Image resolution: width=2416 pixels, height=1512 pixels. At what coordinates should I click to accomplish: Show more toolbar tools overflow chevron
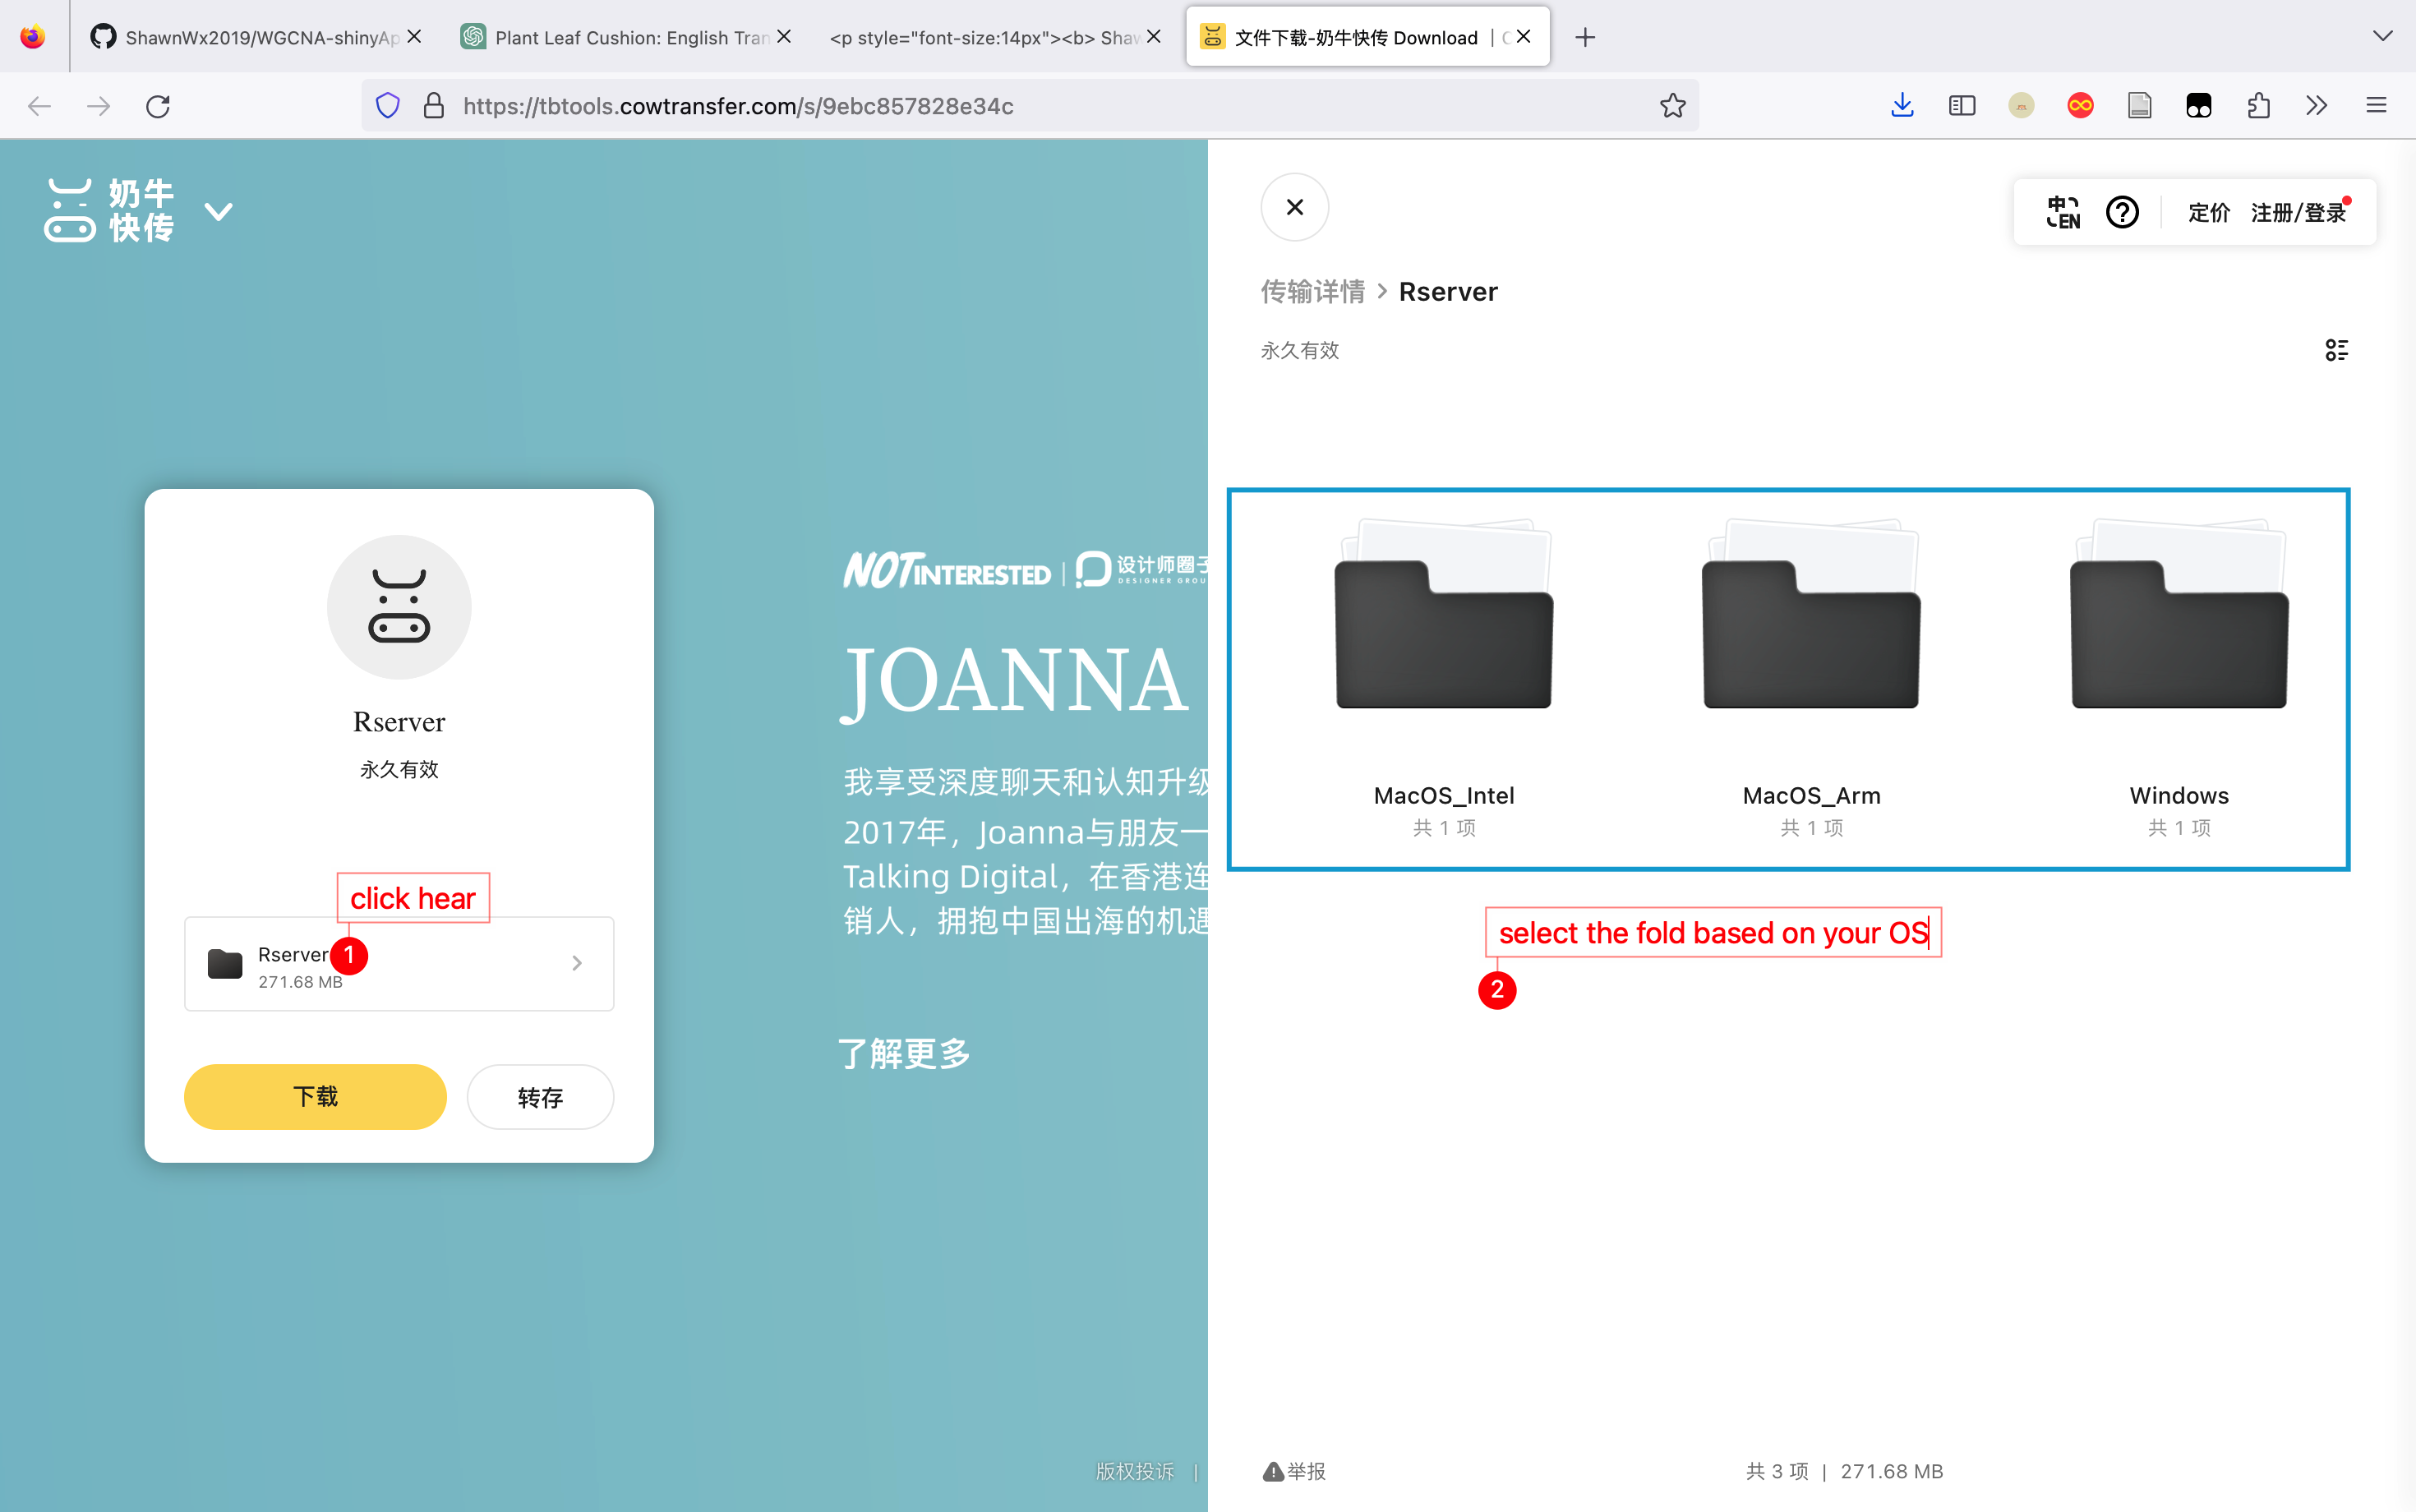pyautogui.click(x=2317, y=106)
